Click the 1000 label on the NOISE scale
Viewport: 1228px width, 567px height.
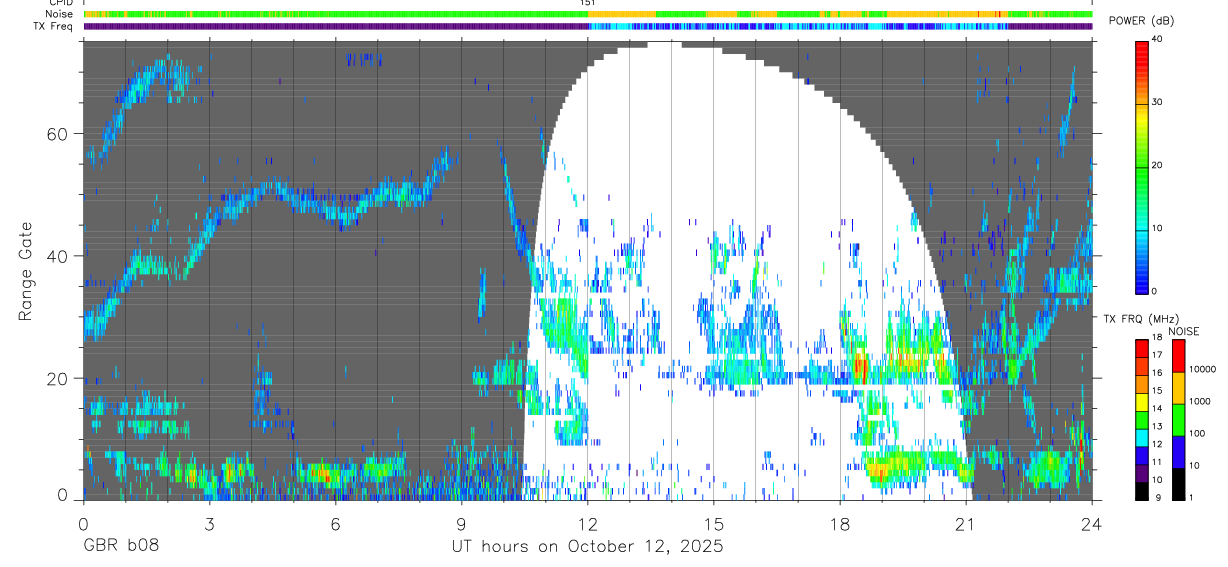(1200, 401)
